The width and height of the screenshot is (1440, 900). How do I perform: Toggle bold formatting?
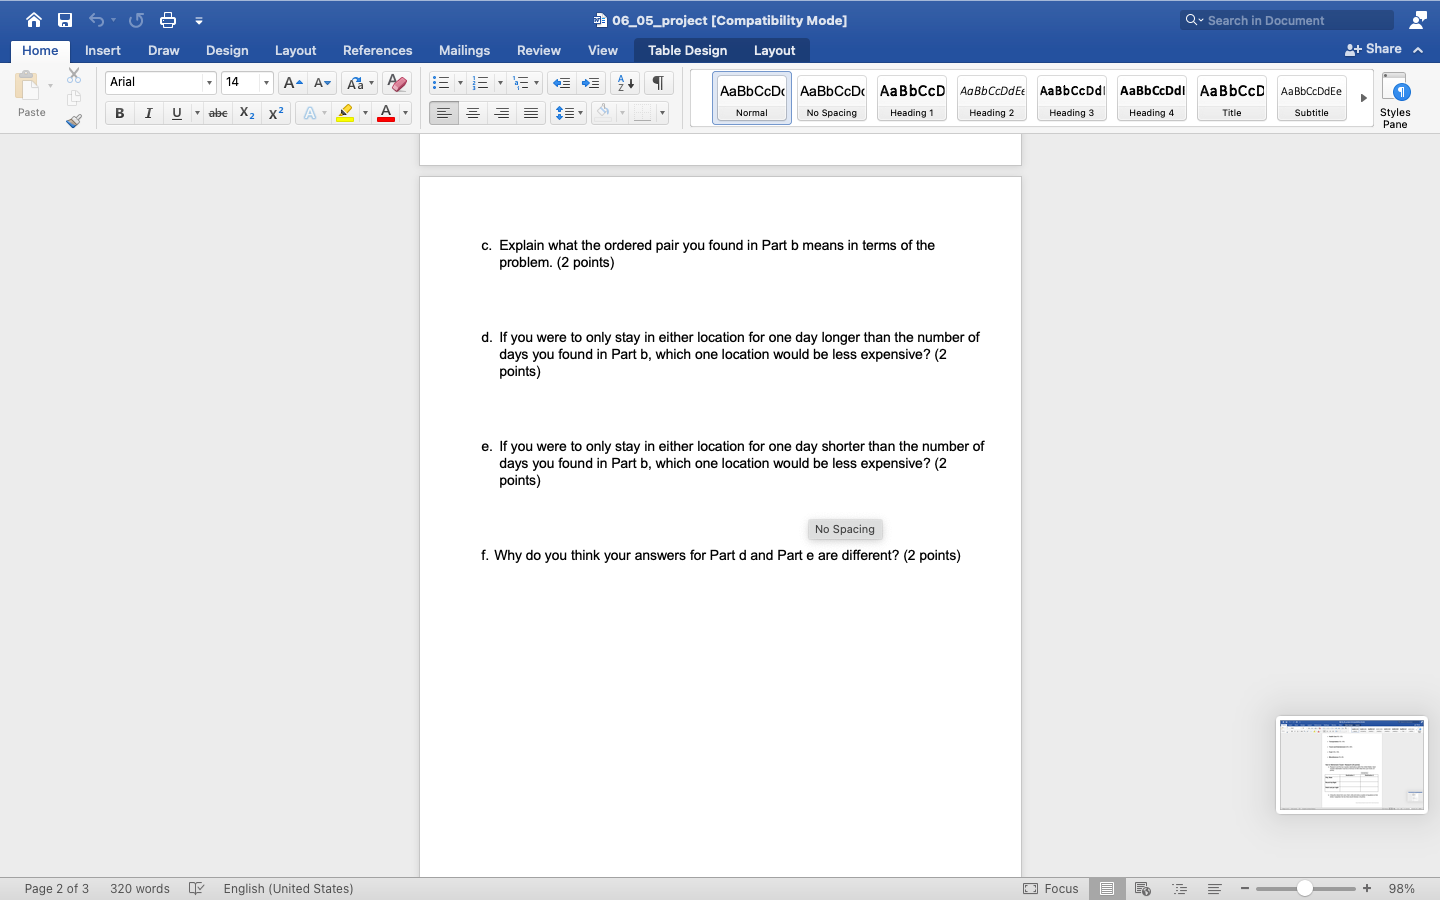120,113
